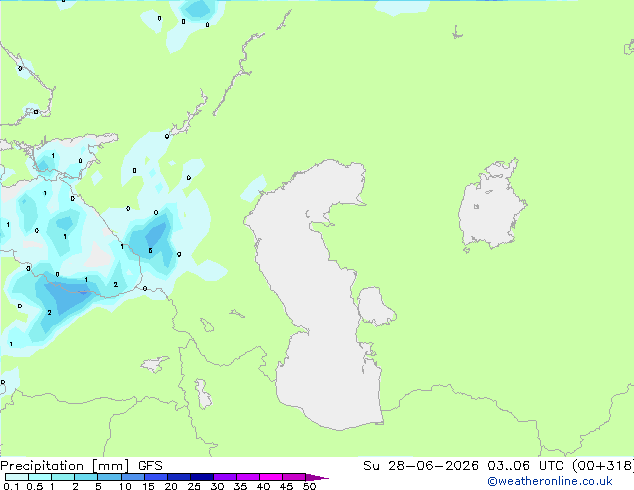Screen dimensions: 634x490
Task: Click the date text 'Su 28-06-2026'
Action: [x=421, y=466]
